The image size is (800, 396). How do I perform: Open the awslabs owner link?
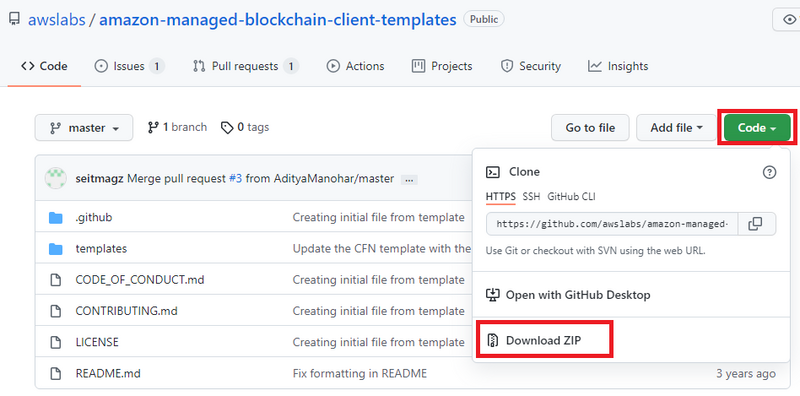(x=57, y=20)
